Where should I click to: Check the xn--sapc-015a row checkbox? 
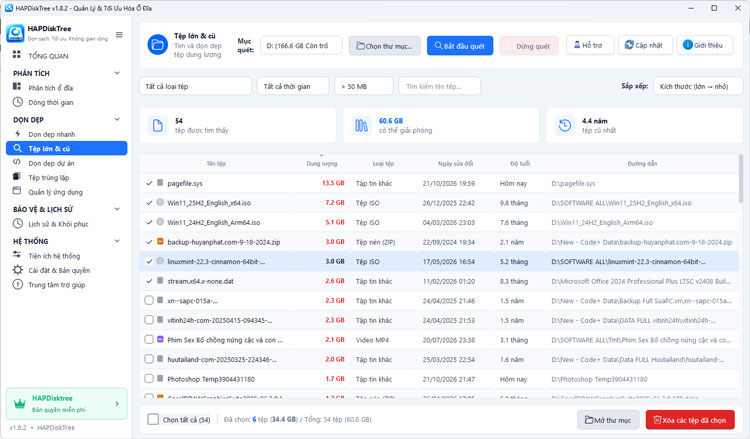pyautogui.click(x=149, y=300)
